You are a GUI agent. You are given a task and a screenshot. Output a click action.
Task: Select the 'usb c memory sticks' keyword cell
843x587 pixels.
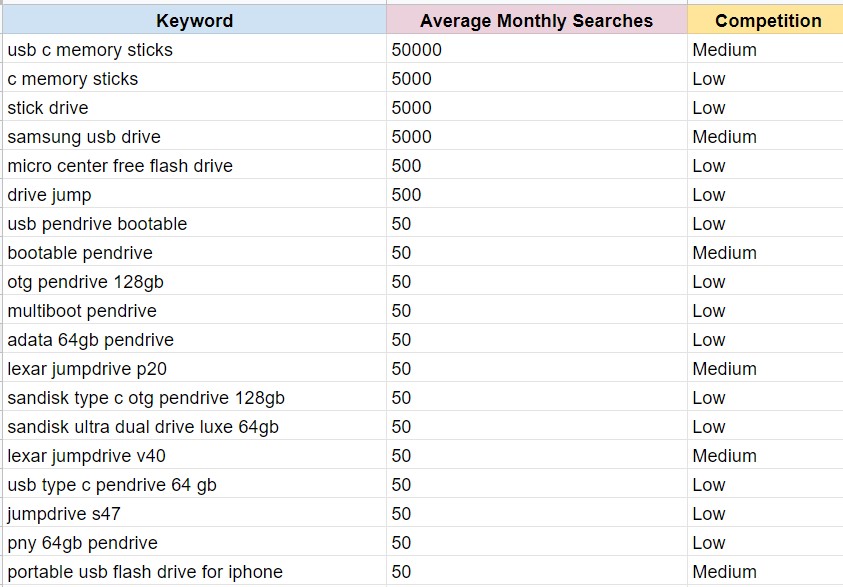[x=90, y=50]
